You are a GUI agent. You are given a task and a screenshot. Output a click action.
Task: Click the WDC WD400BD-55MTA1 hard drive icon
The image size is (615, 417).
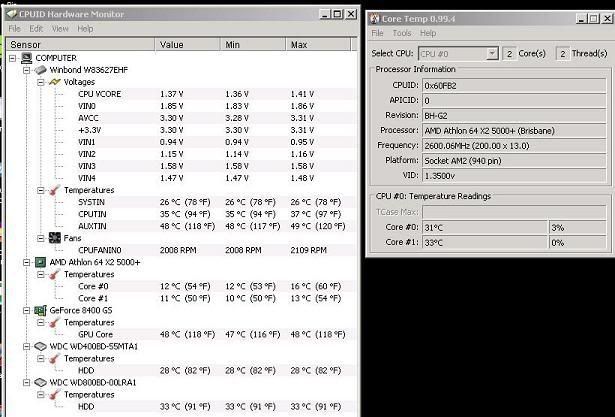pos(40,346)
